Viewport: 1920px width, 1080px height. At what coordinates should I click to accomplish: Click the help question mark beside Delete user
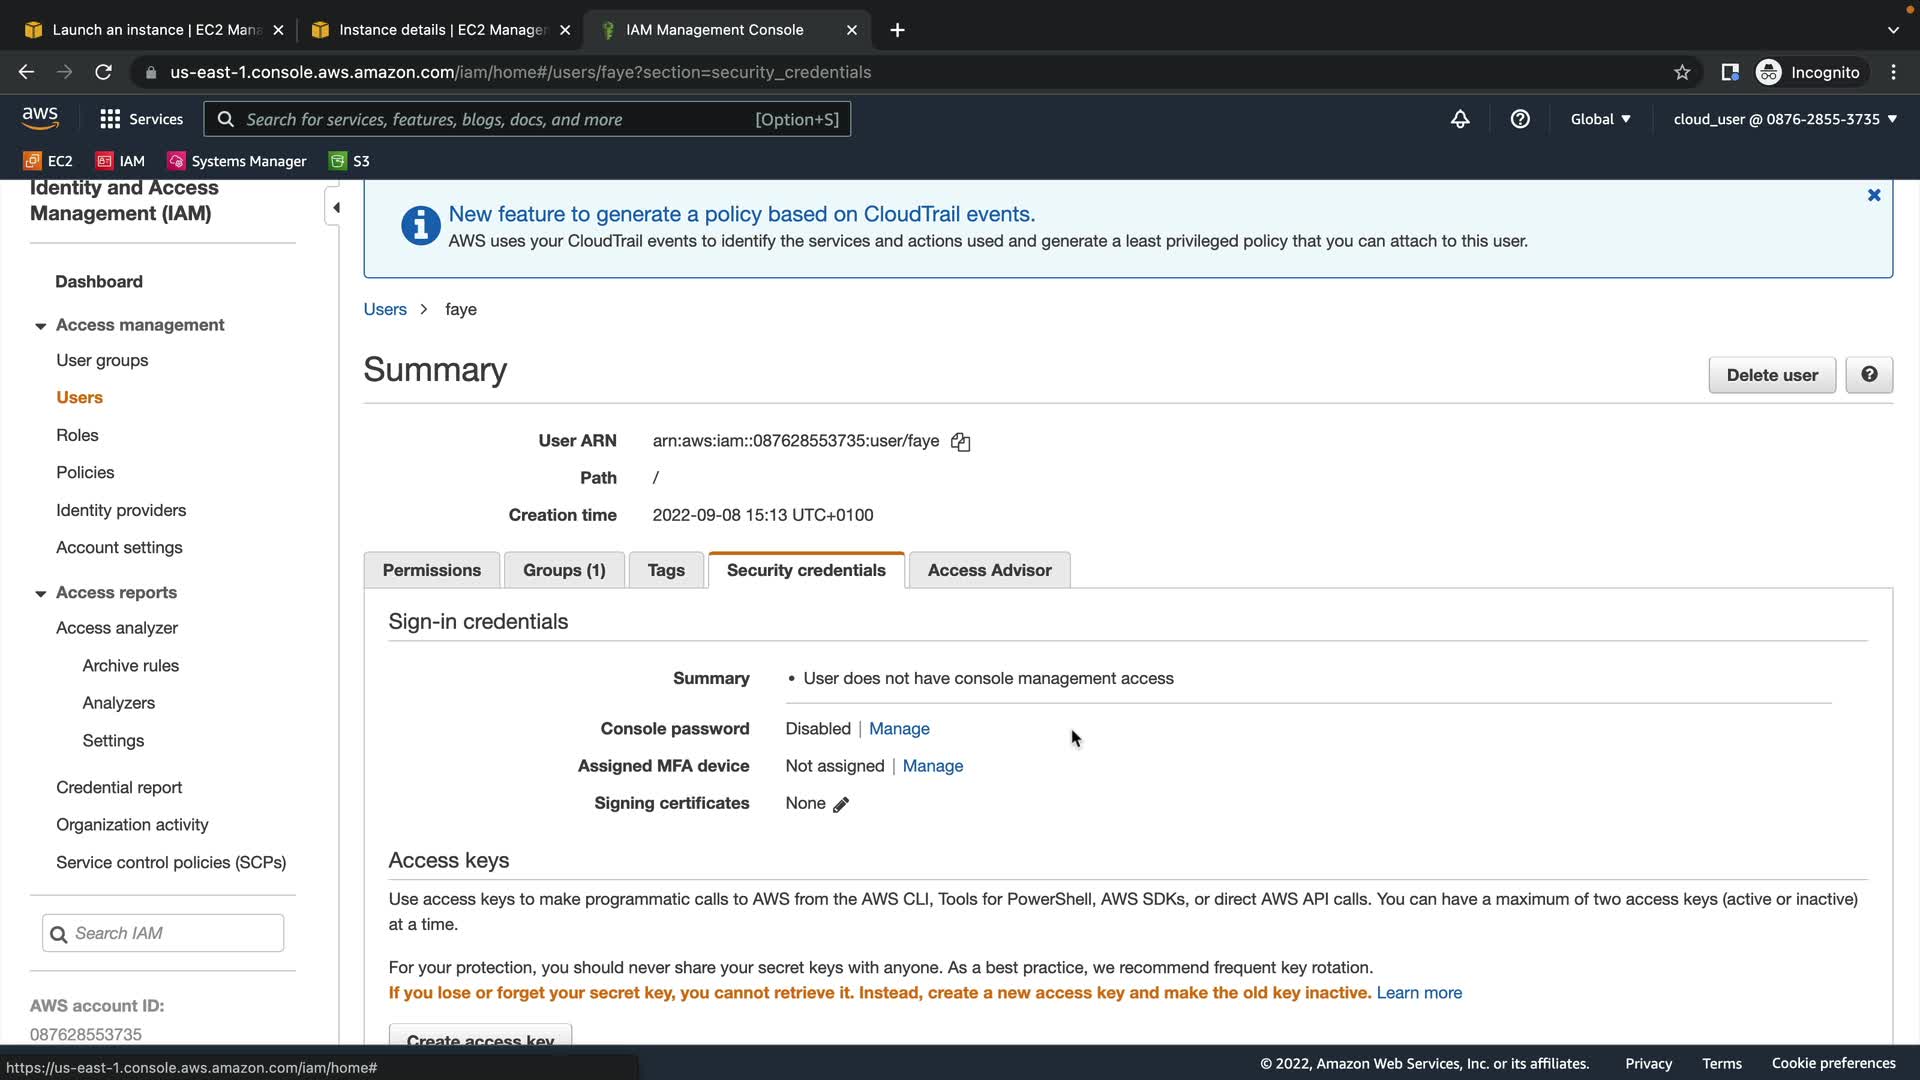click(1868, 375)
